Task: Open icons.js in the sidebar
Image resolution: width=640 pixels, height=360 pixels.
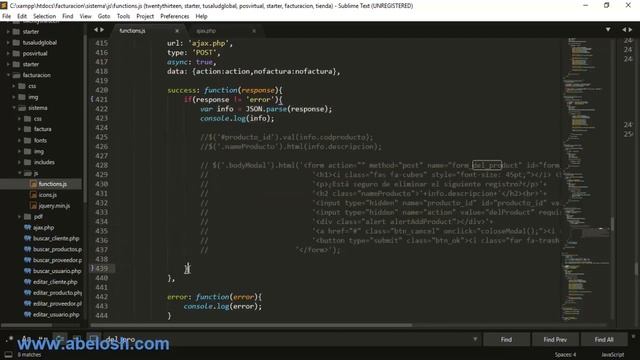Action: 48,195
